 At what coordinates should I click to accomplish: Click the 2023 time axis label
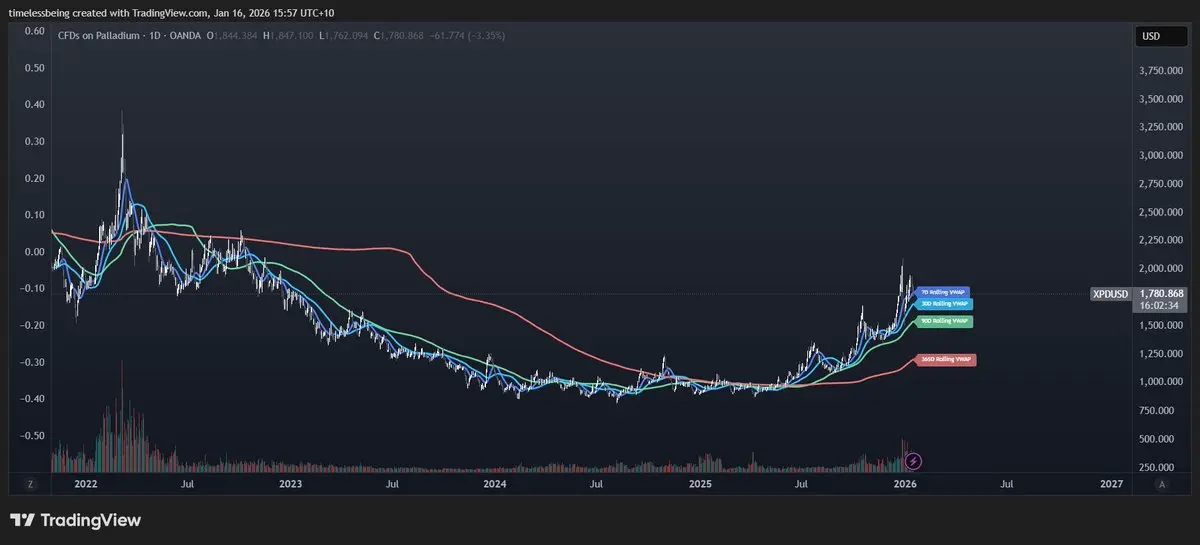coord(290,484)
